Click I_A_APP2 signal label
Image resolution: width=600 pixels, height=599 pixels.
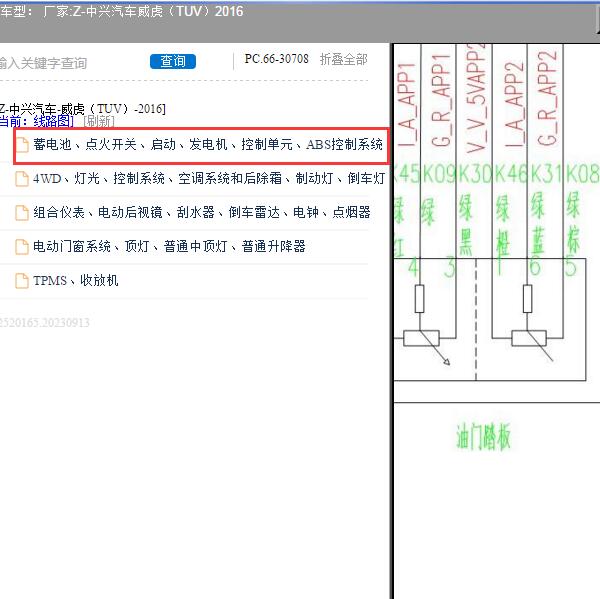[x=514, y=104]
